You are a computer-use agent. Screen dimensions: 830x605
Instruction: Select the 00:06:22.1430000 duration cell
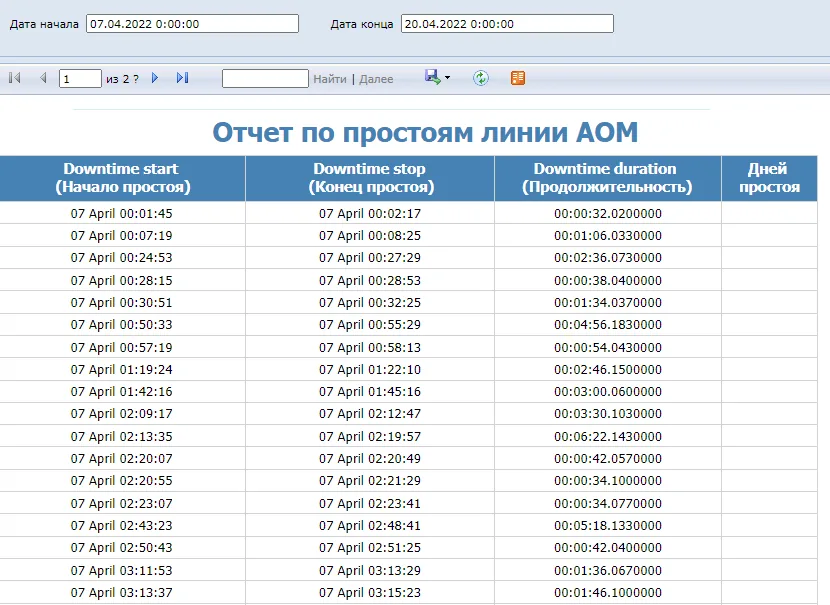point(607,436)
